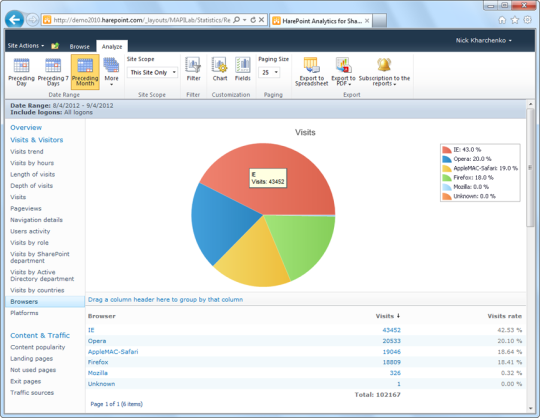The width and height of the screenshot is (540, 418).
Task: Open the Filter tool in ribbon
Action: (193, 69)
